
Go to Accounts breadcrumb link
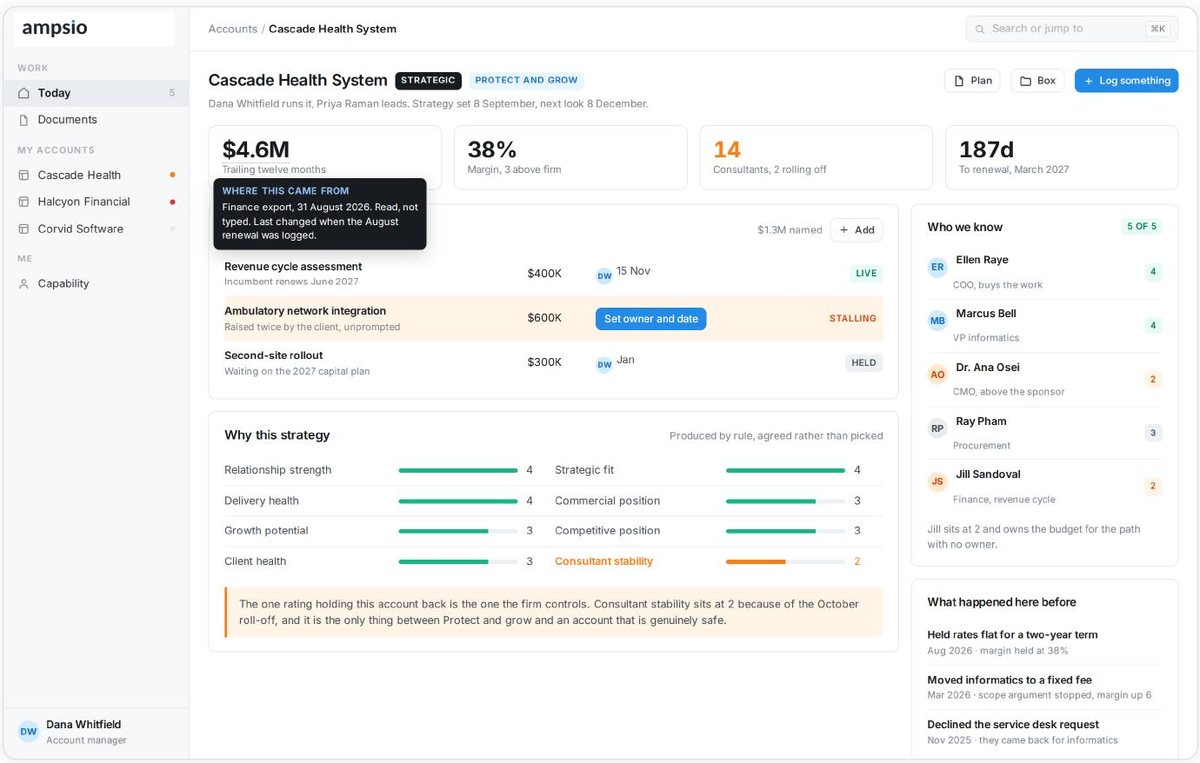233,29
